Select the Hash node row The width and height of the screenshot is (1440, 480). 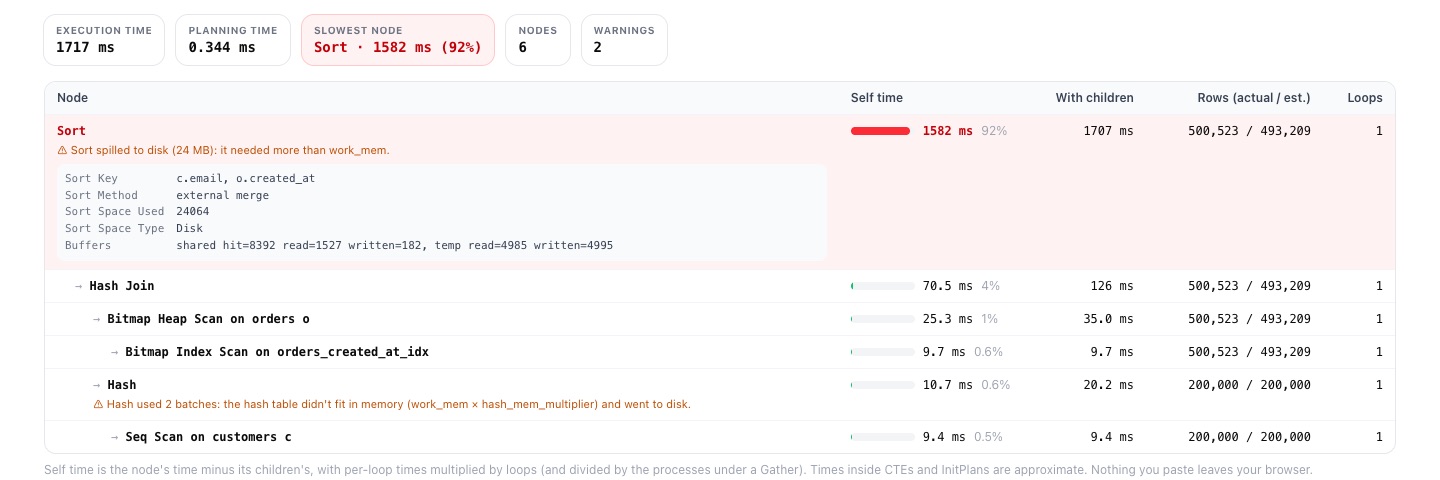(719, 394)
